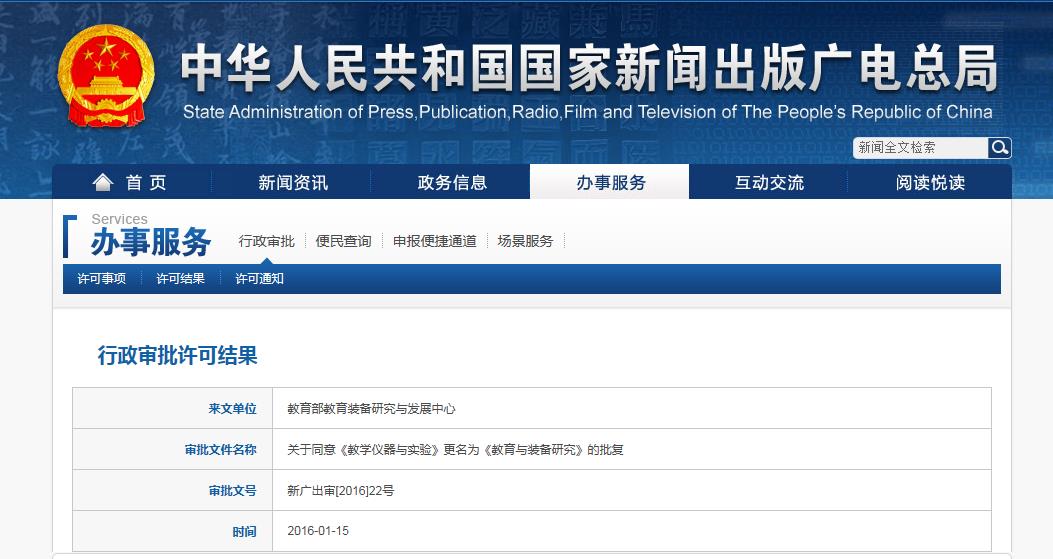Click the approval document title text
Viewport: 1053px width, 559px height.
tap(455, 449)
